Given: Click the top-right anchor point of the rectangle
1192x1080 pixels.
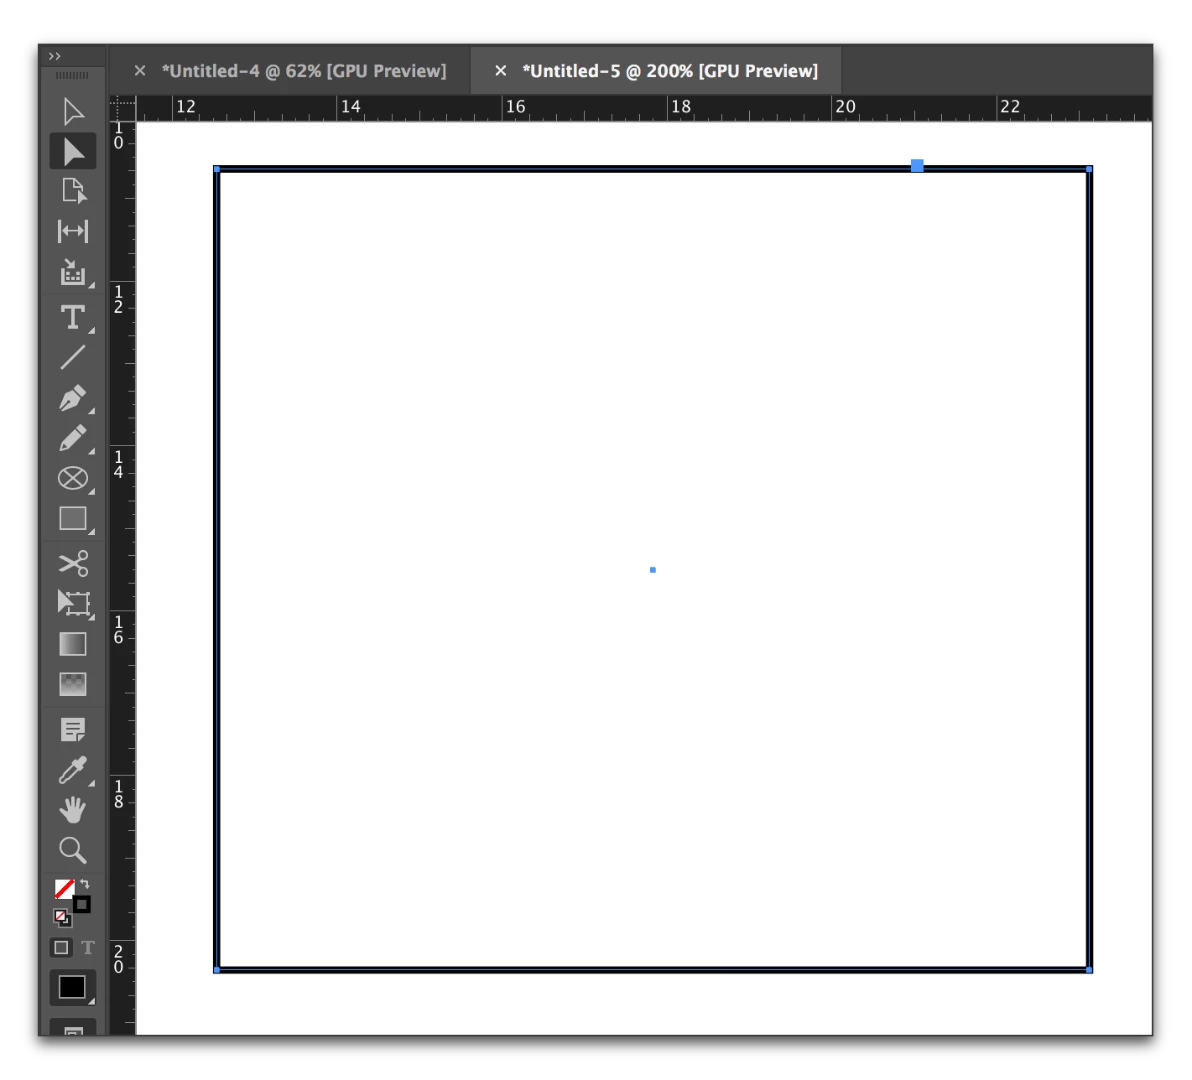Looking at the screenshot, I should 1089,169.
